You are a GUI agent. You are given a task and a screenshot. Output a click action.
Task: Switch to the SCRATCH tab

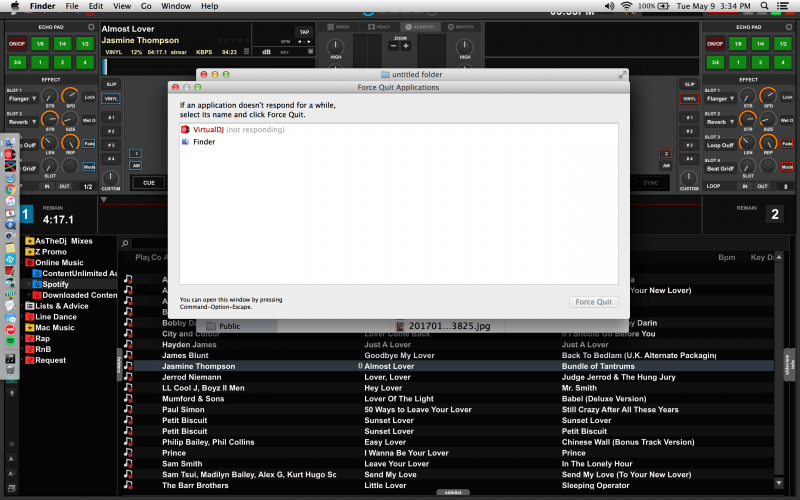(x=419, y=27)
